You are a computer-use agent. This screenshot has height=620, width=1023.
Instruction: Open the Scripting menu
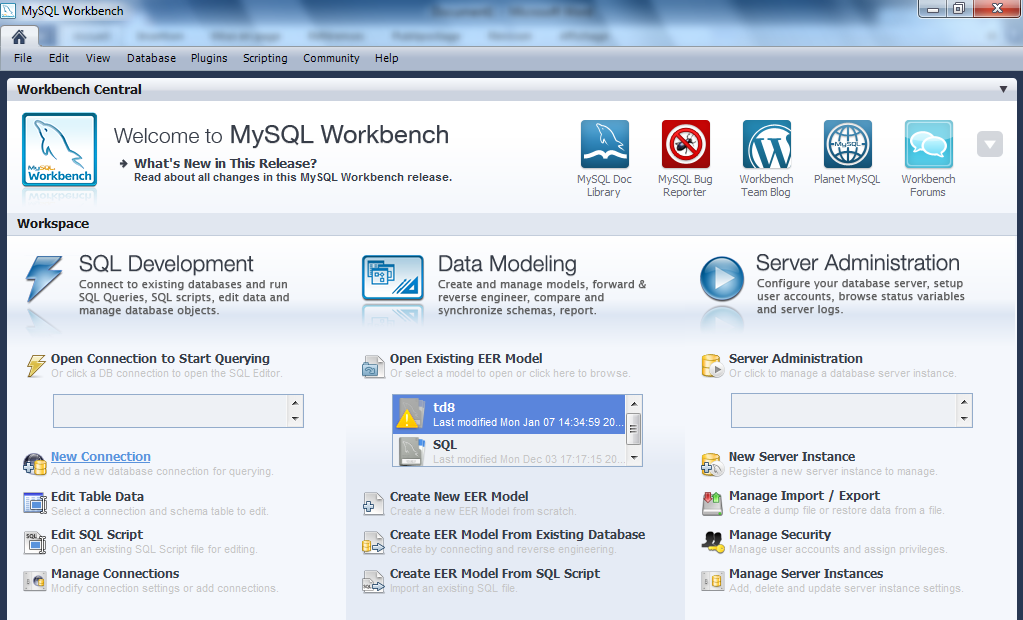[265, 58]
